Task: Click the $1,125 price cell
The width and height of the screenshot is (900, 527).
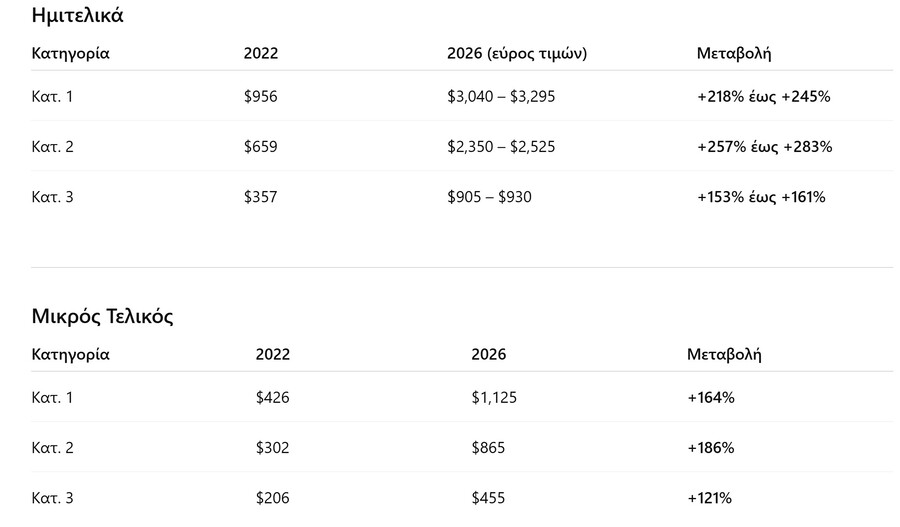Action: pos(494,398)
